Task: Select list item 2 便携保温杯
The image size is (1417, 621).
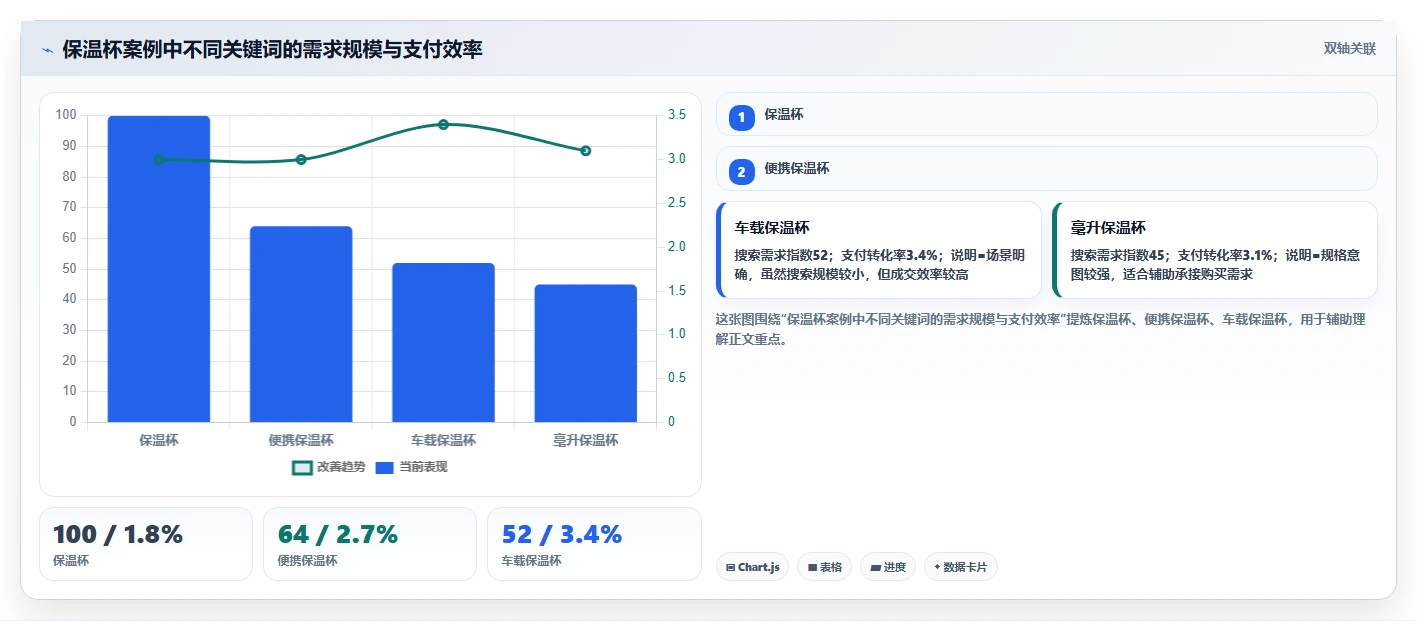Action: [1047, 169]
